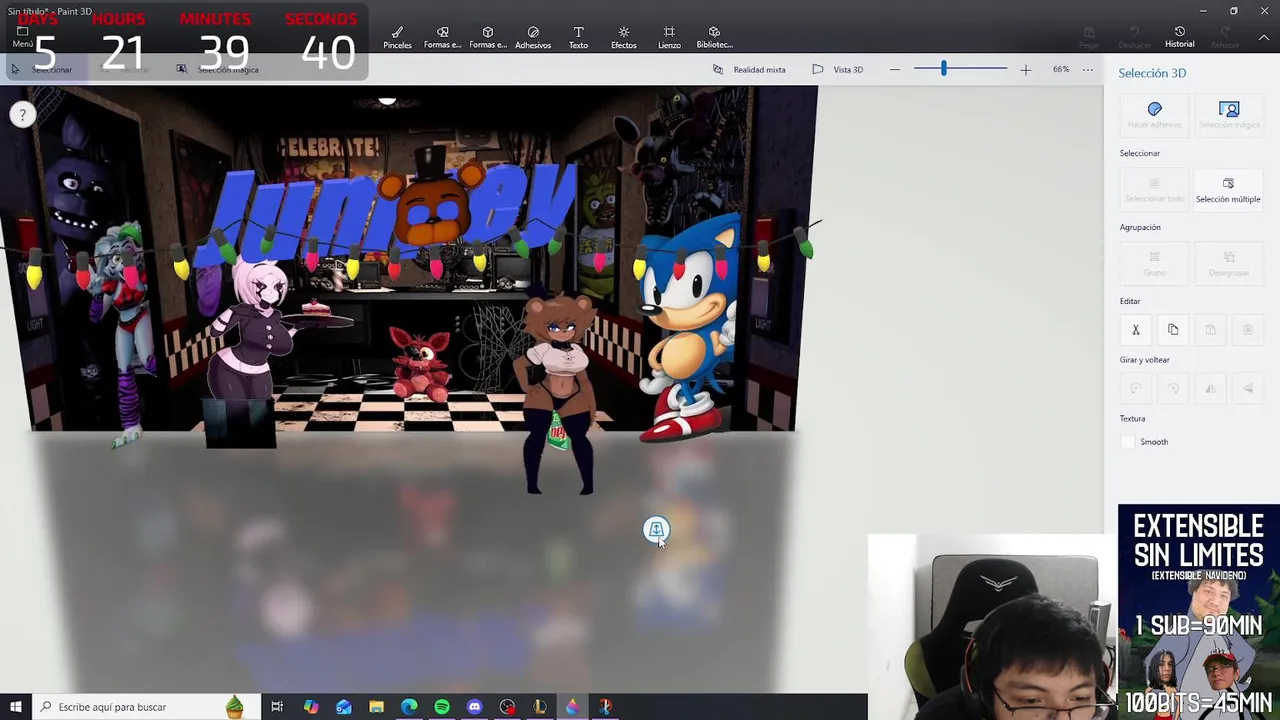Toggle Vista 3D view
This screenshot has width=1280, height=720.
[838, 69]
